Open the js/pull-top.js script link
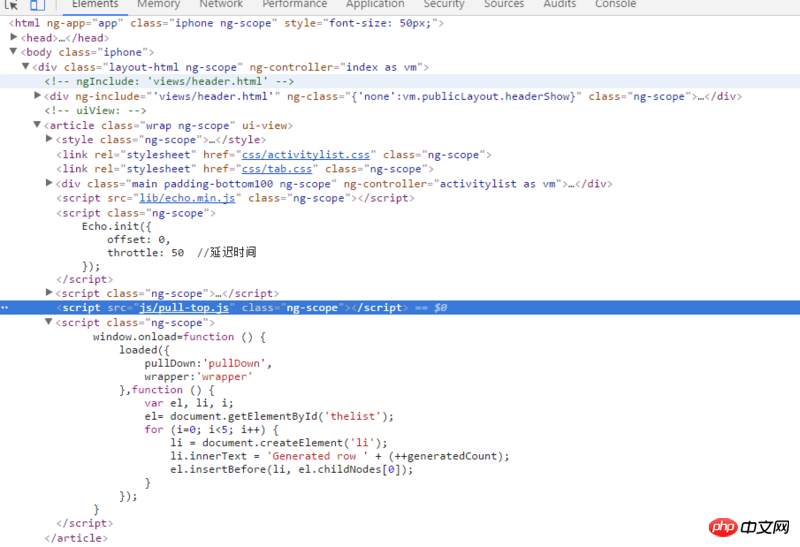 [x=184, y=308]
